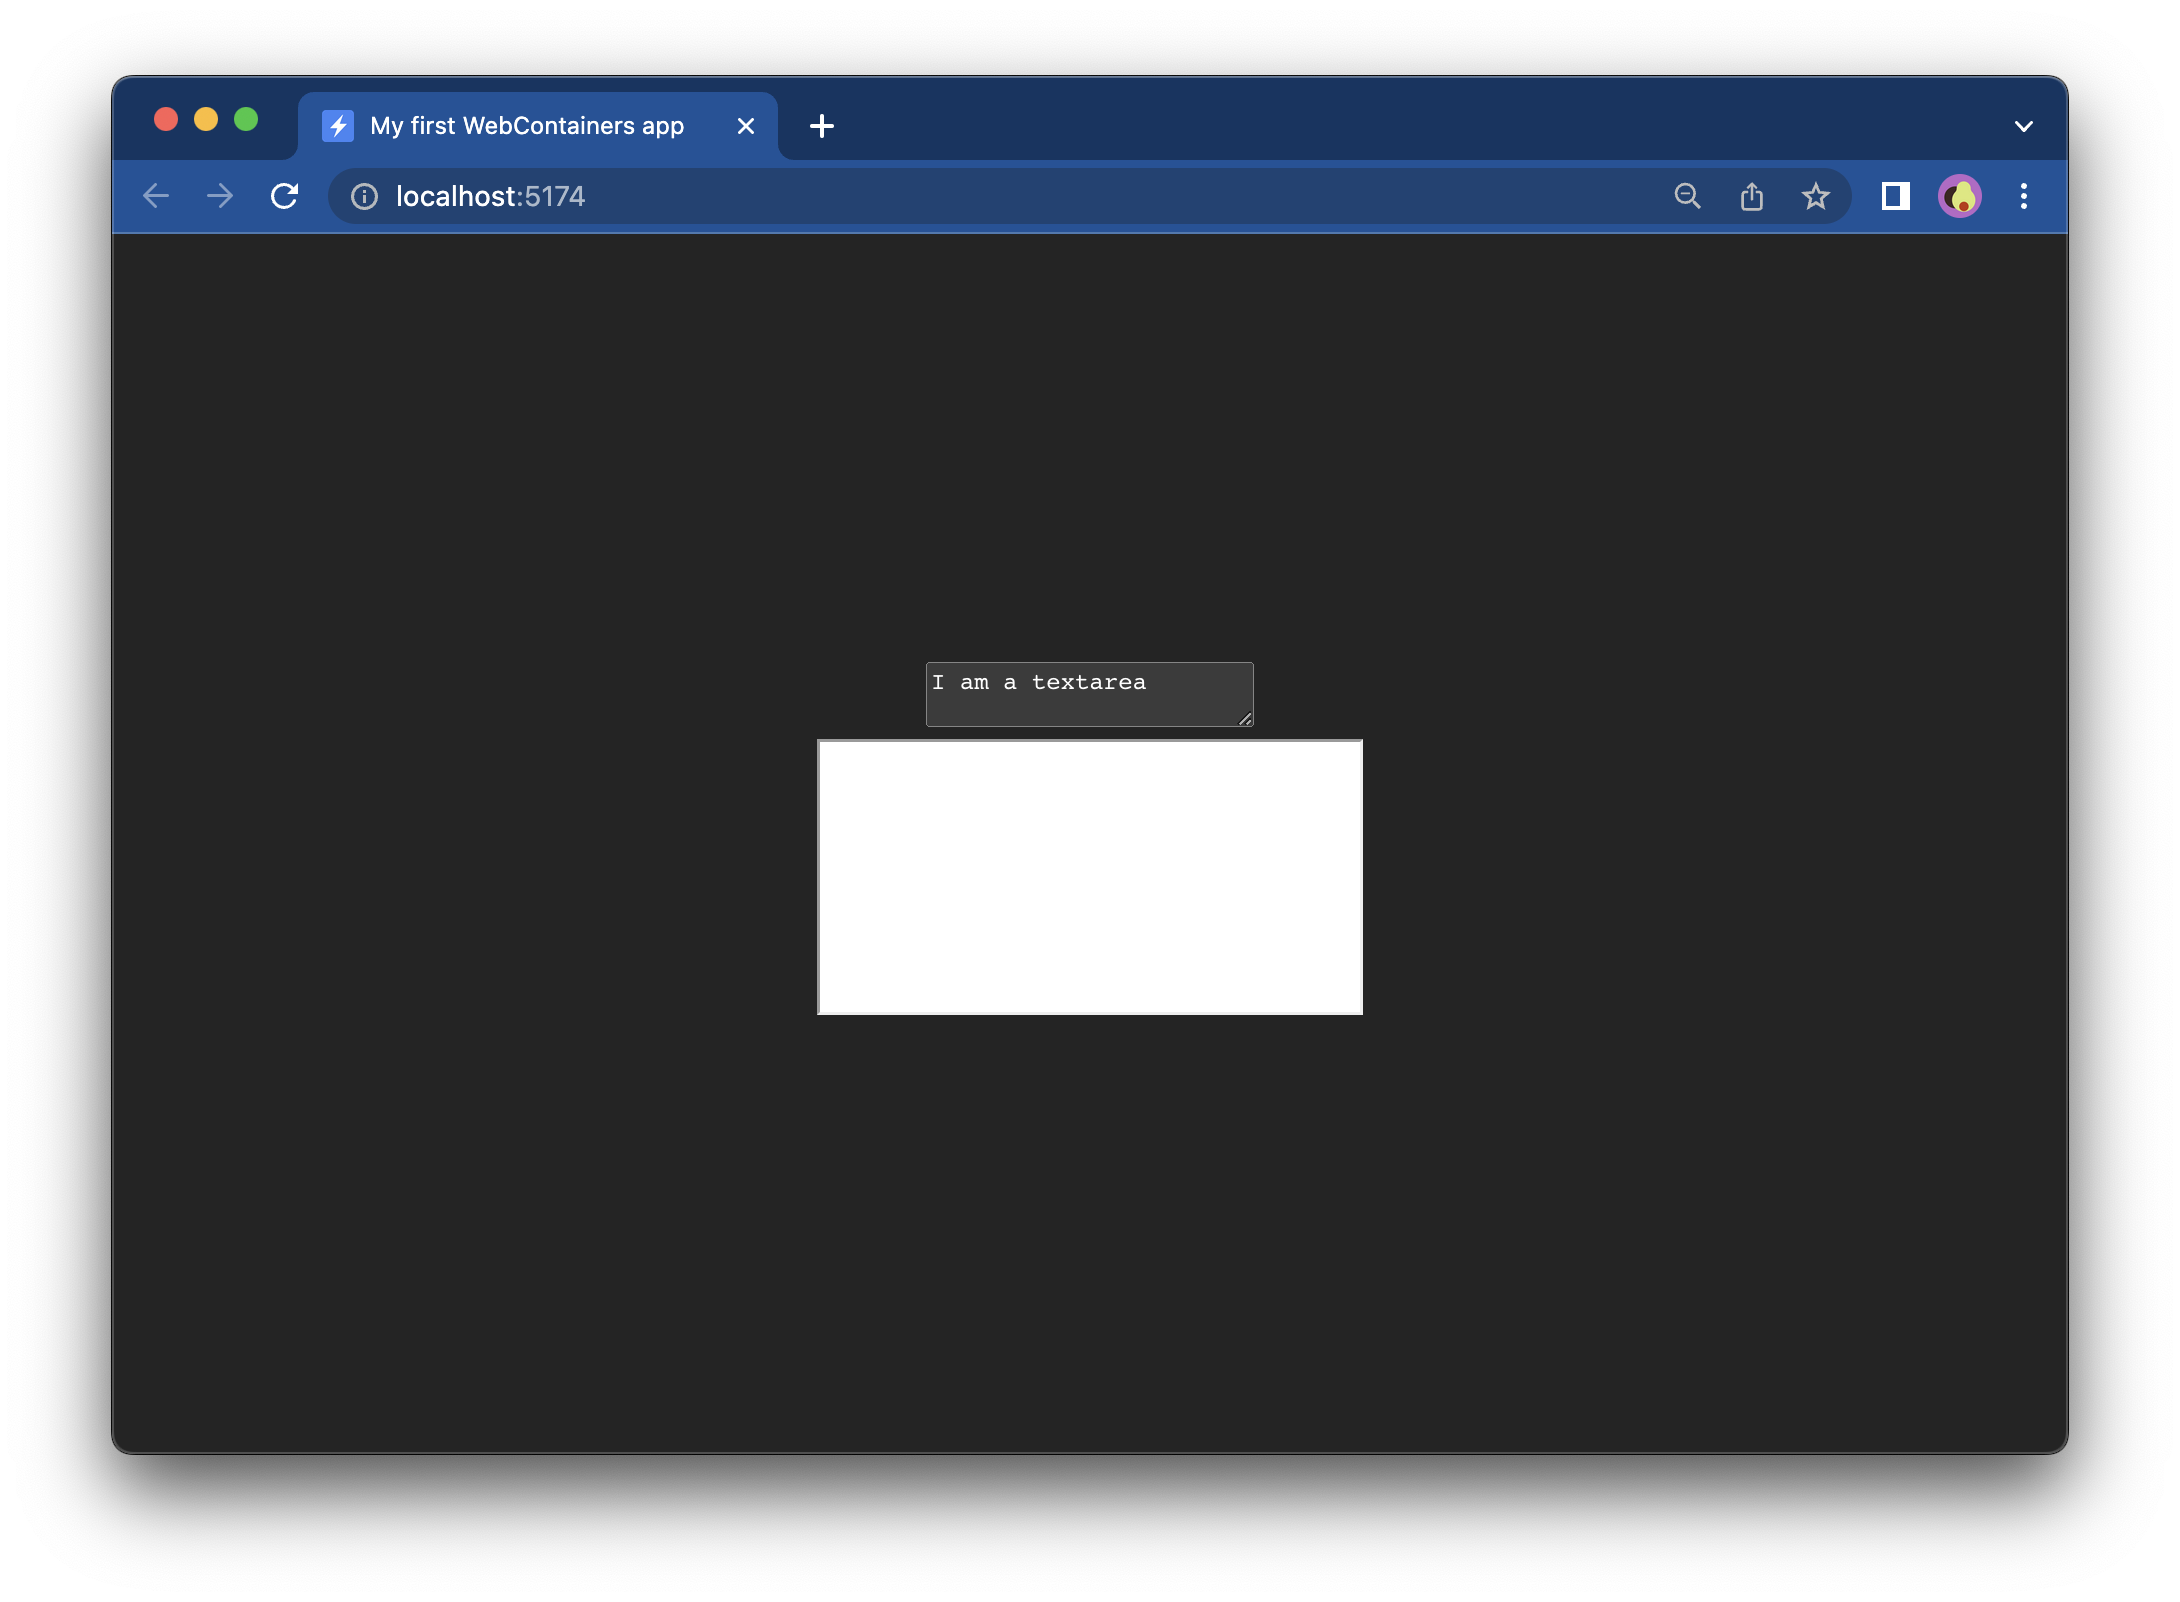The image size is (2180, 1602).
Task: Close the My first WebContainers app tab
Action: [746, 126]
